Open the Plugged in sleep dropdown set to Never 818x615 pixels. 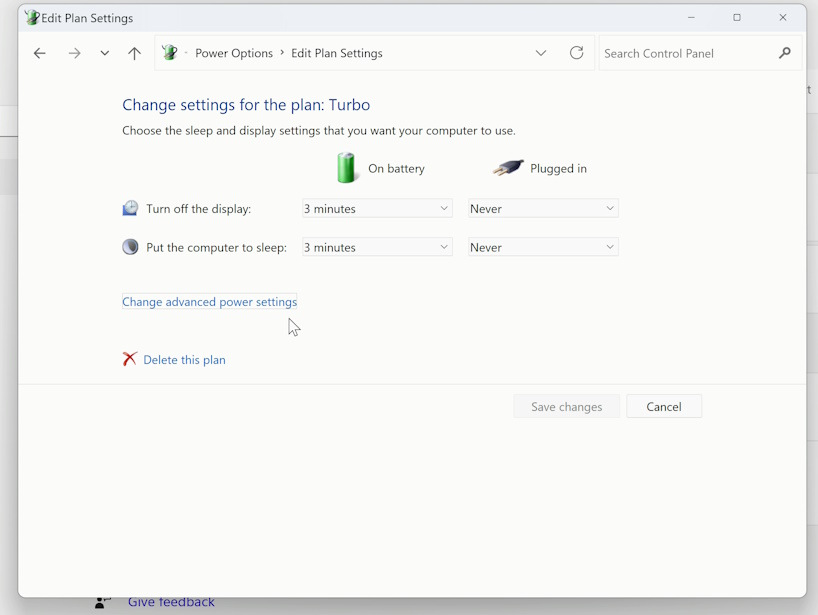click(x=543, y=246)
